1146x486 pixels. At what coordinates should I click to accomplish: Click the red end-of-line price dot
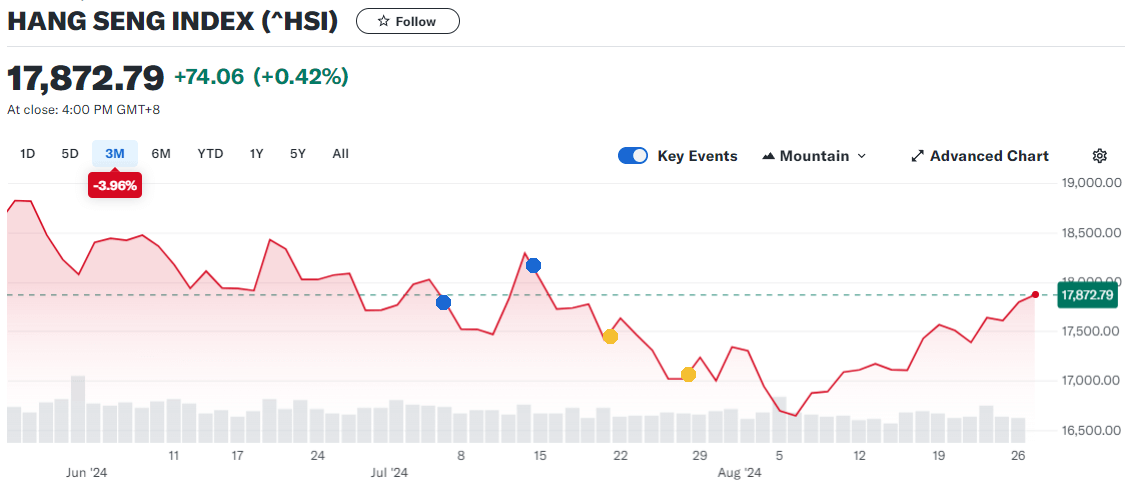tap(1035, 295)
